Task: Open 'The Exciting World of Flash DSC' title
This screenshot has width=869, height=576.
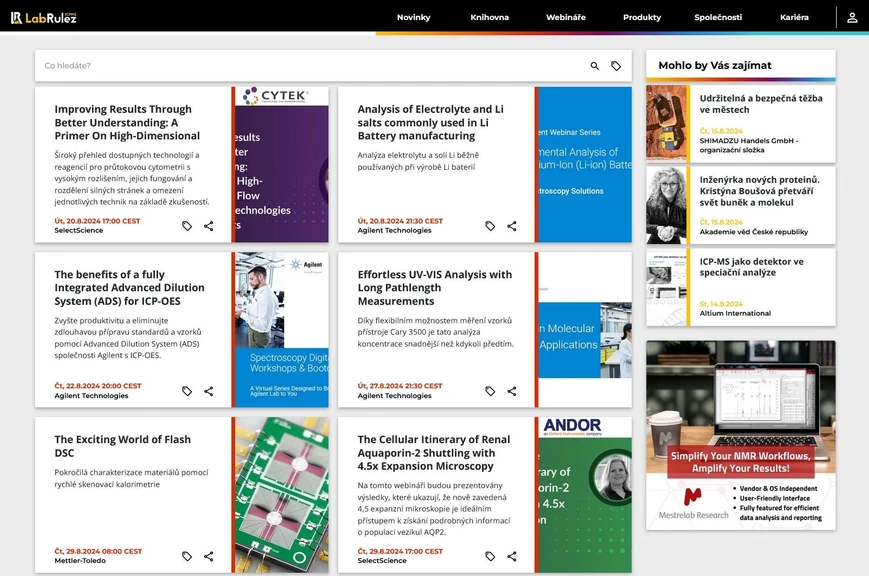Action: pyautogui.click(x=122, y=446)
